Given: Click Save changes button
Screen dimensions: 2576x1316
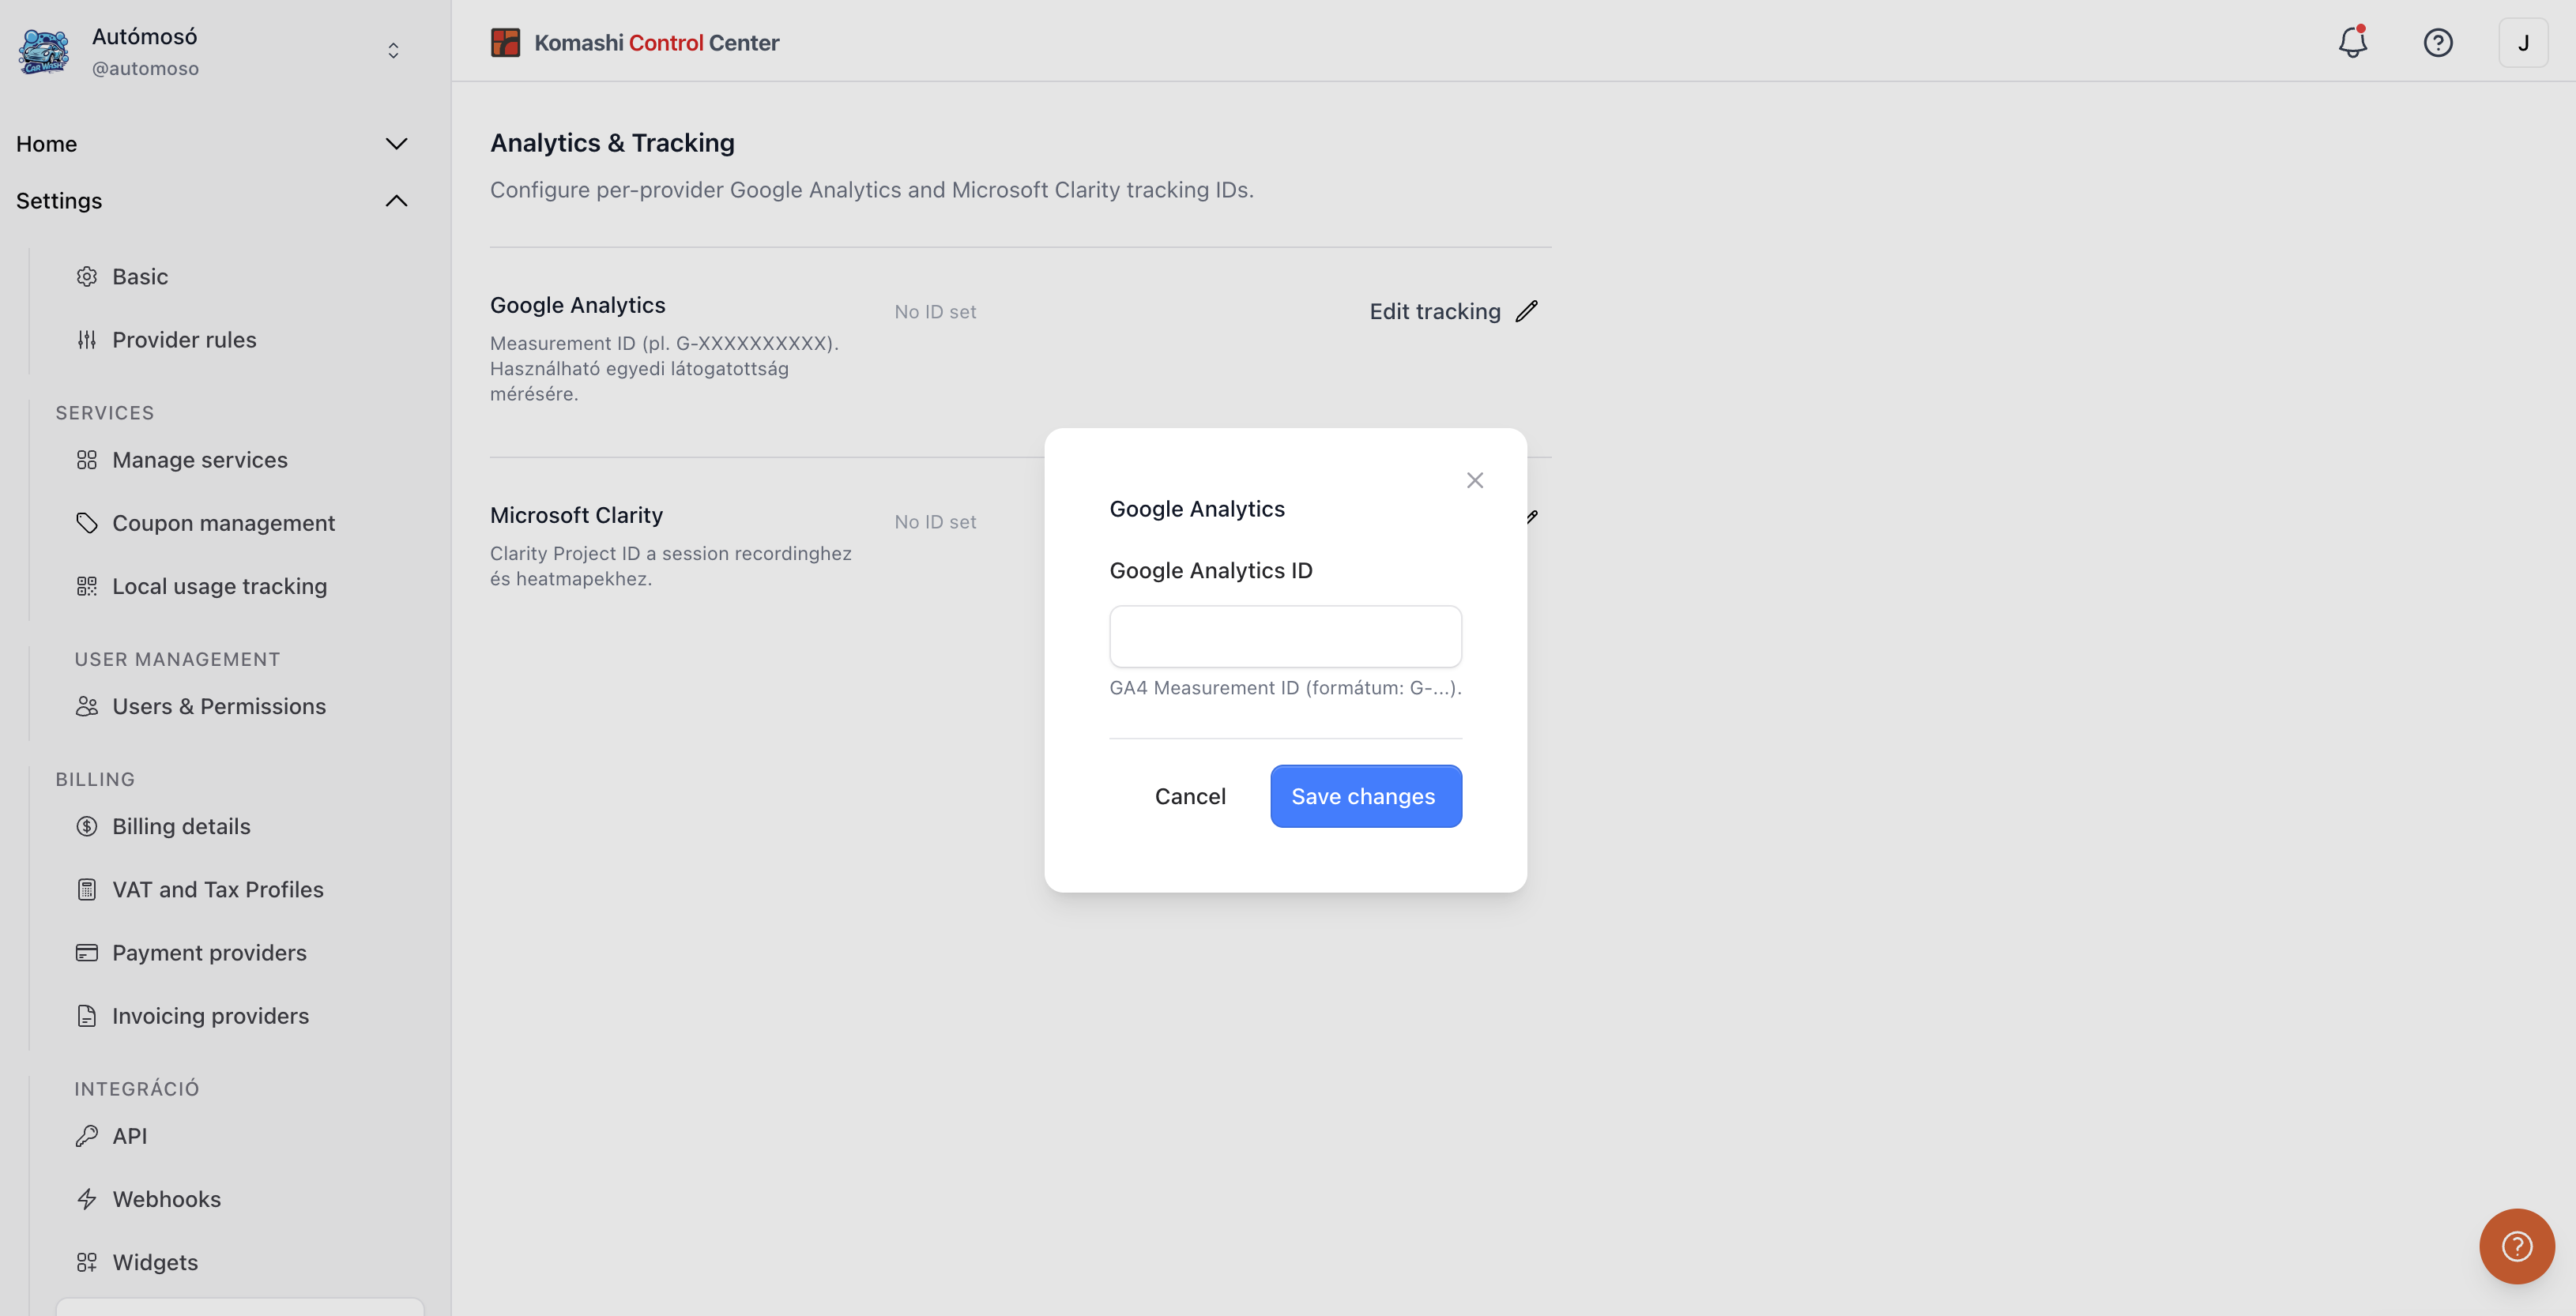Looking at the screenshot, I should point(1365,796).
